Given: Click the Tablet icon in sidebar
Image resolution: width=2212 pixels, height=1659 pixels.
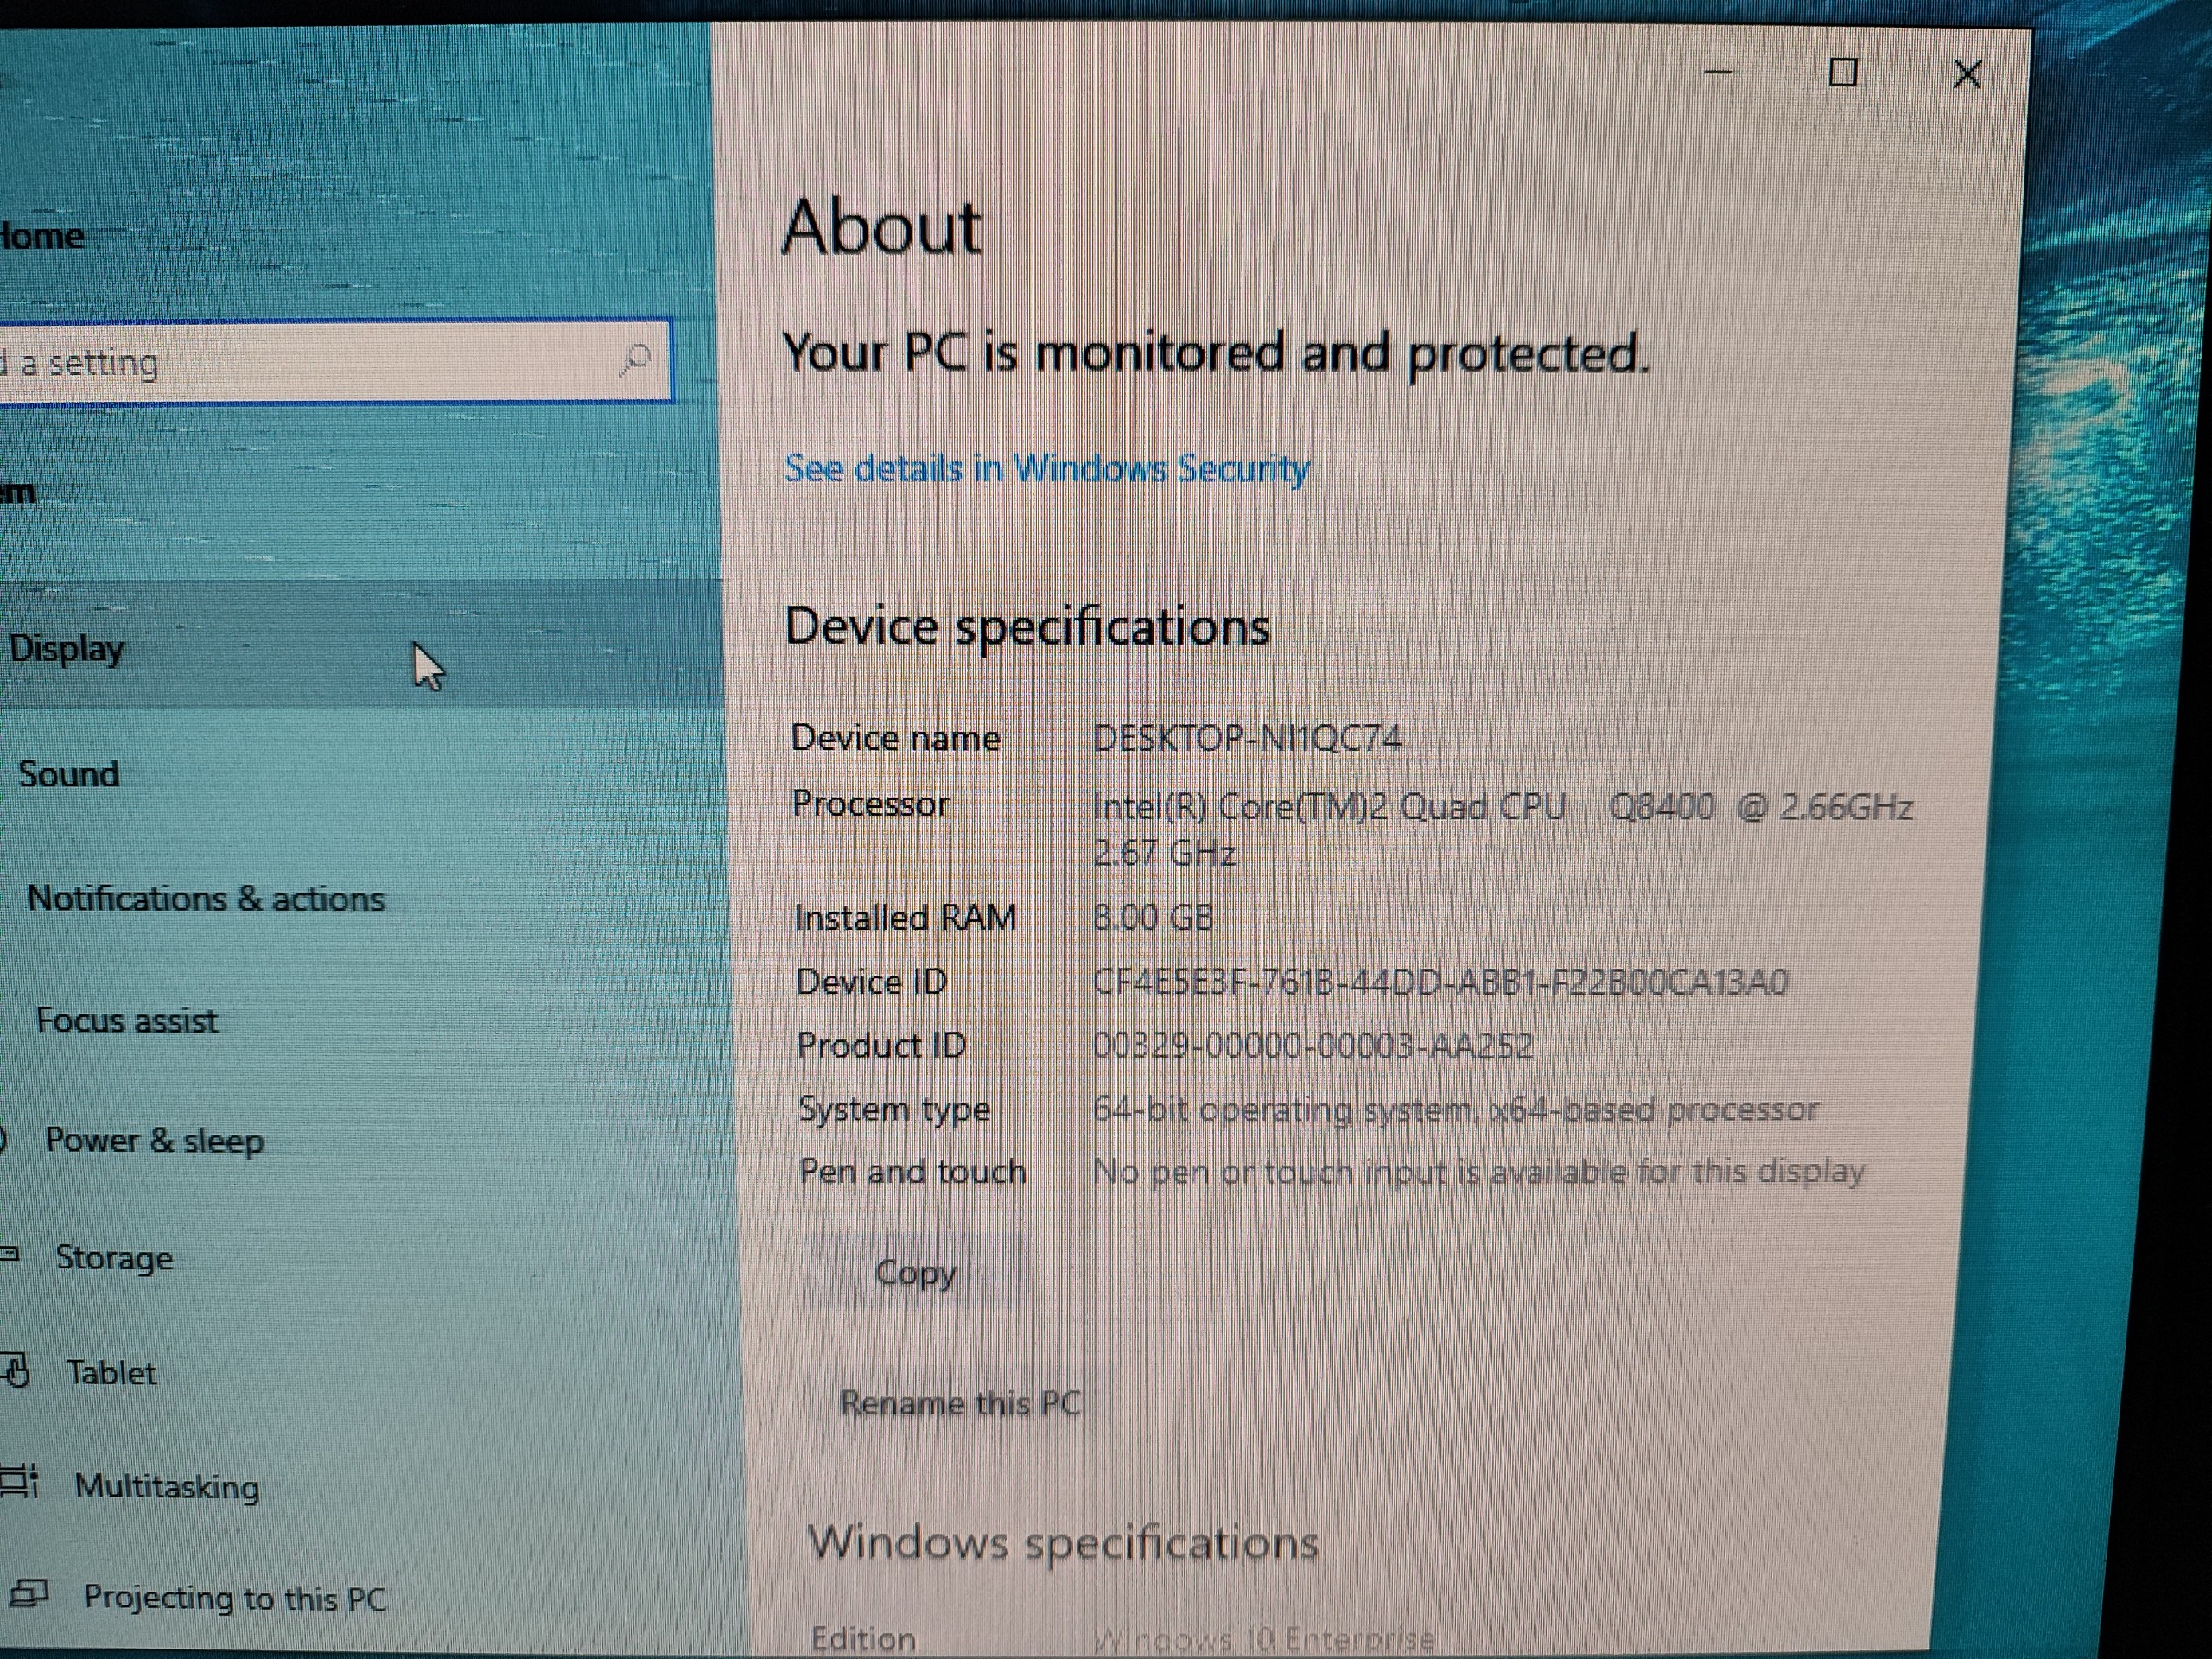Looking at the screenshot, I should [x=17, y=1371].
